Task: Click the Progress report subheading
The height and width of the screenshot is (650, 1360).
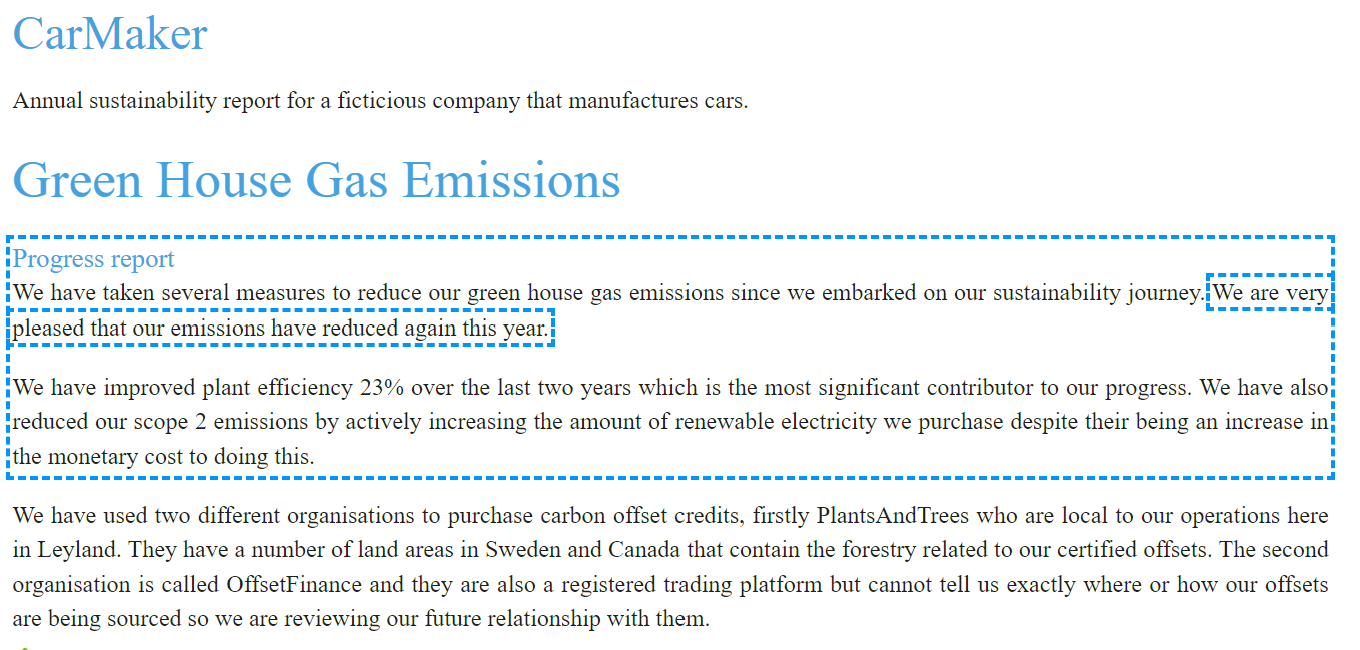Action: (x=94, y=259)
